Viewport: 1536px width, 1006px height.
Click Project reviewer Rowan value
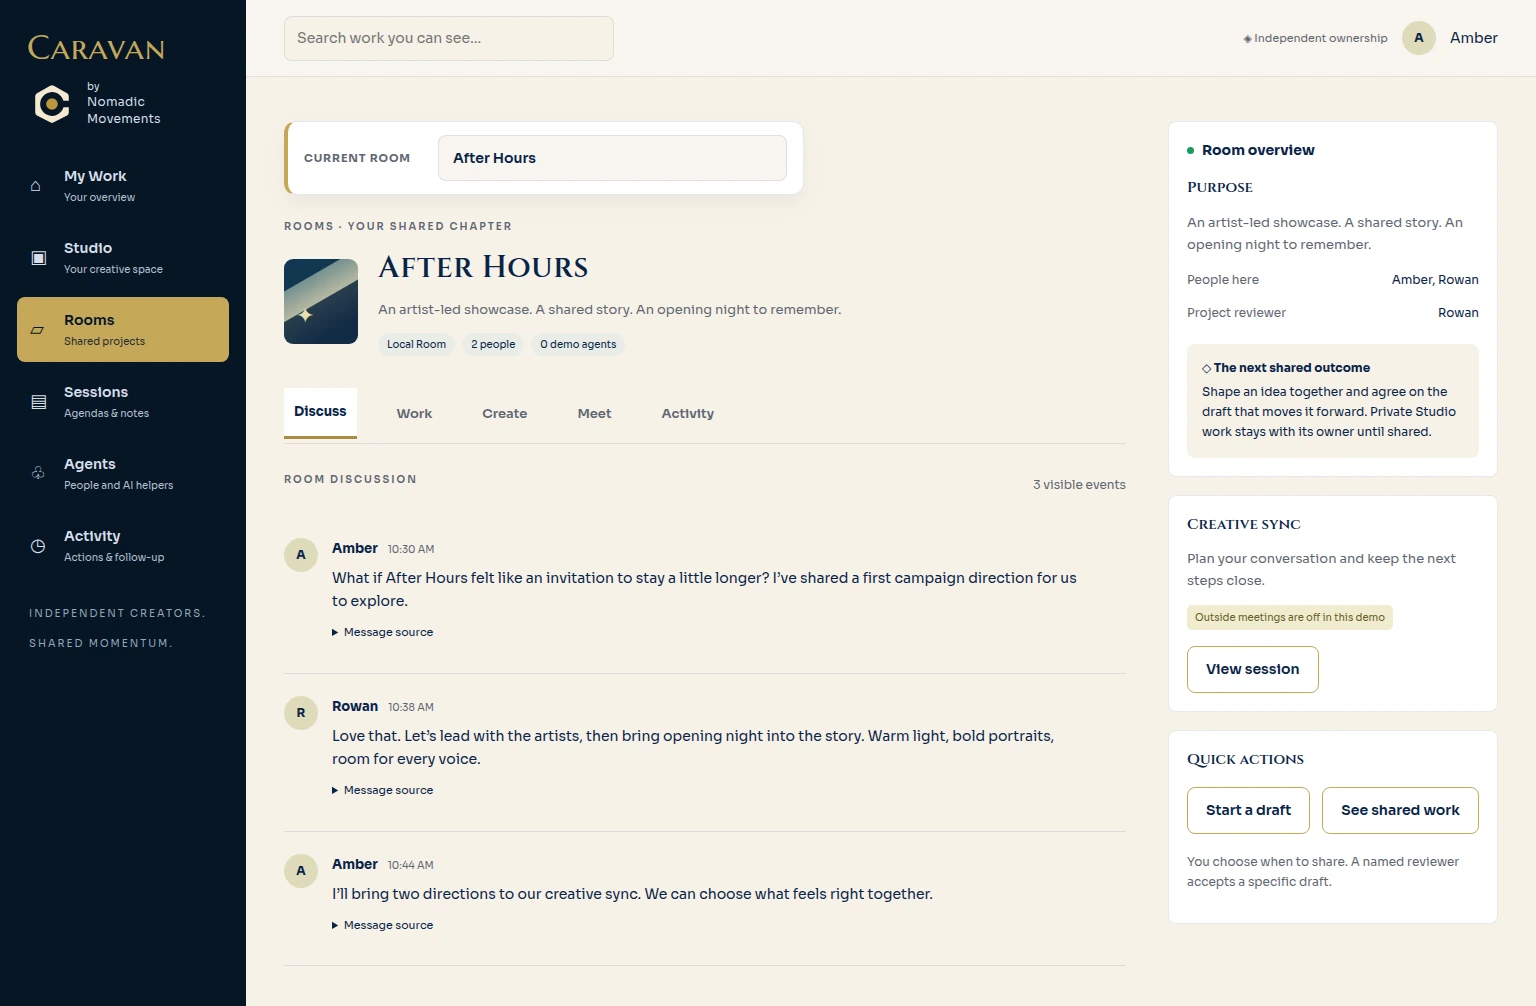click(1458, 313)
